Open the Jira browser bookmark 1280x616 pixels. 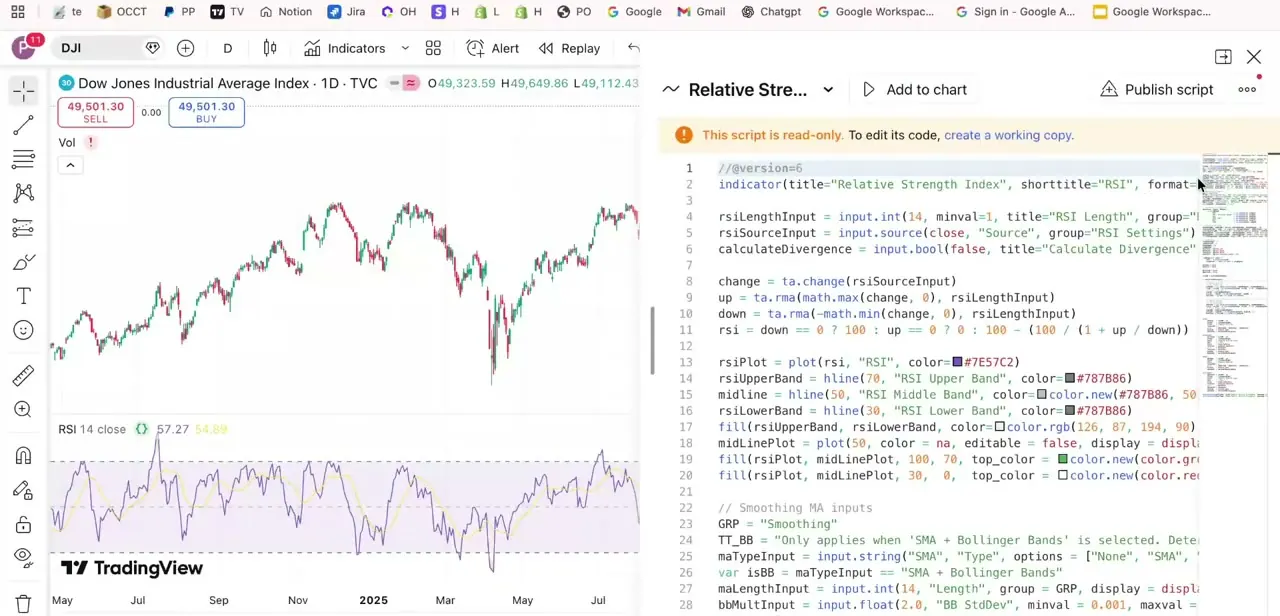346,12
